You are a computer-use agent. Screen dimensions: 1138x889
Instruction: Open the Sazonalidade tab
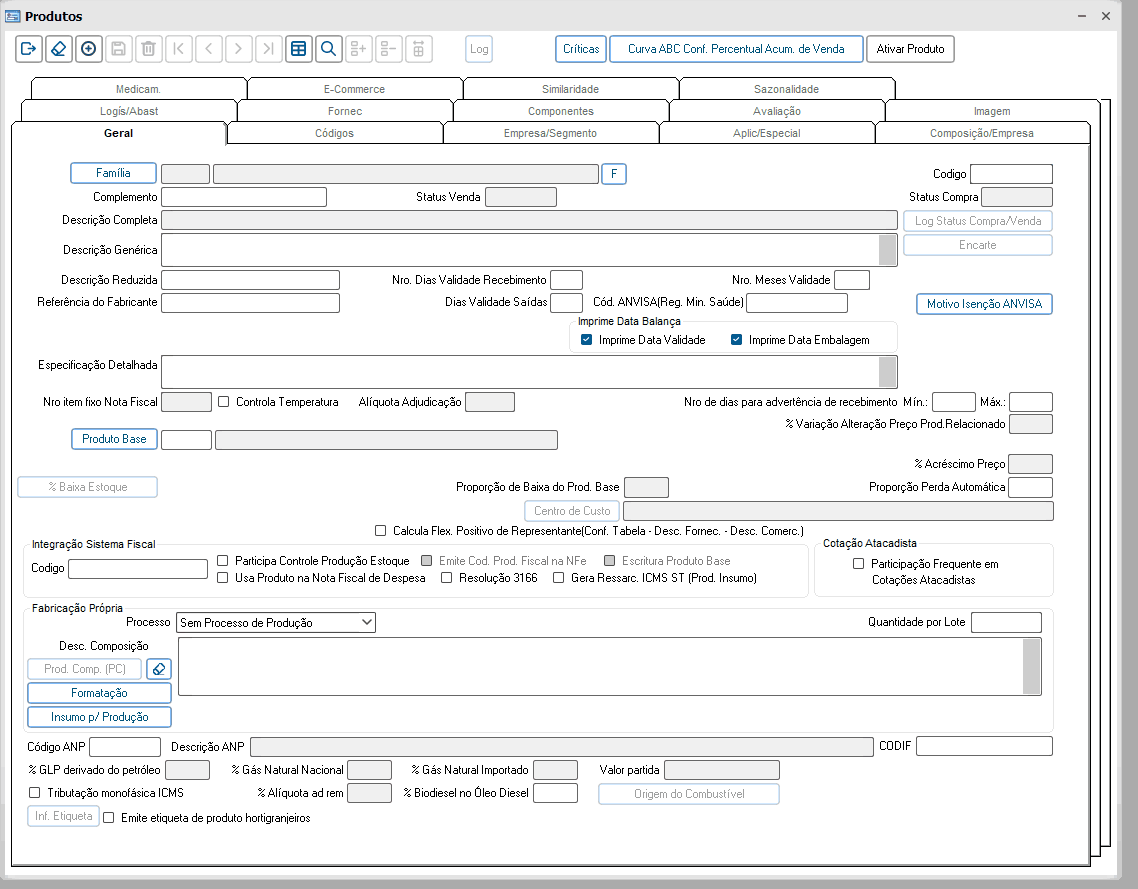[x=786, y=89]
